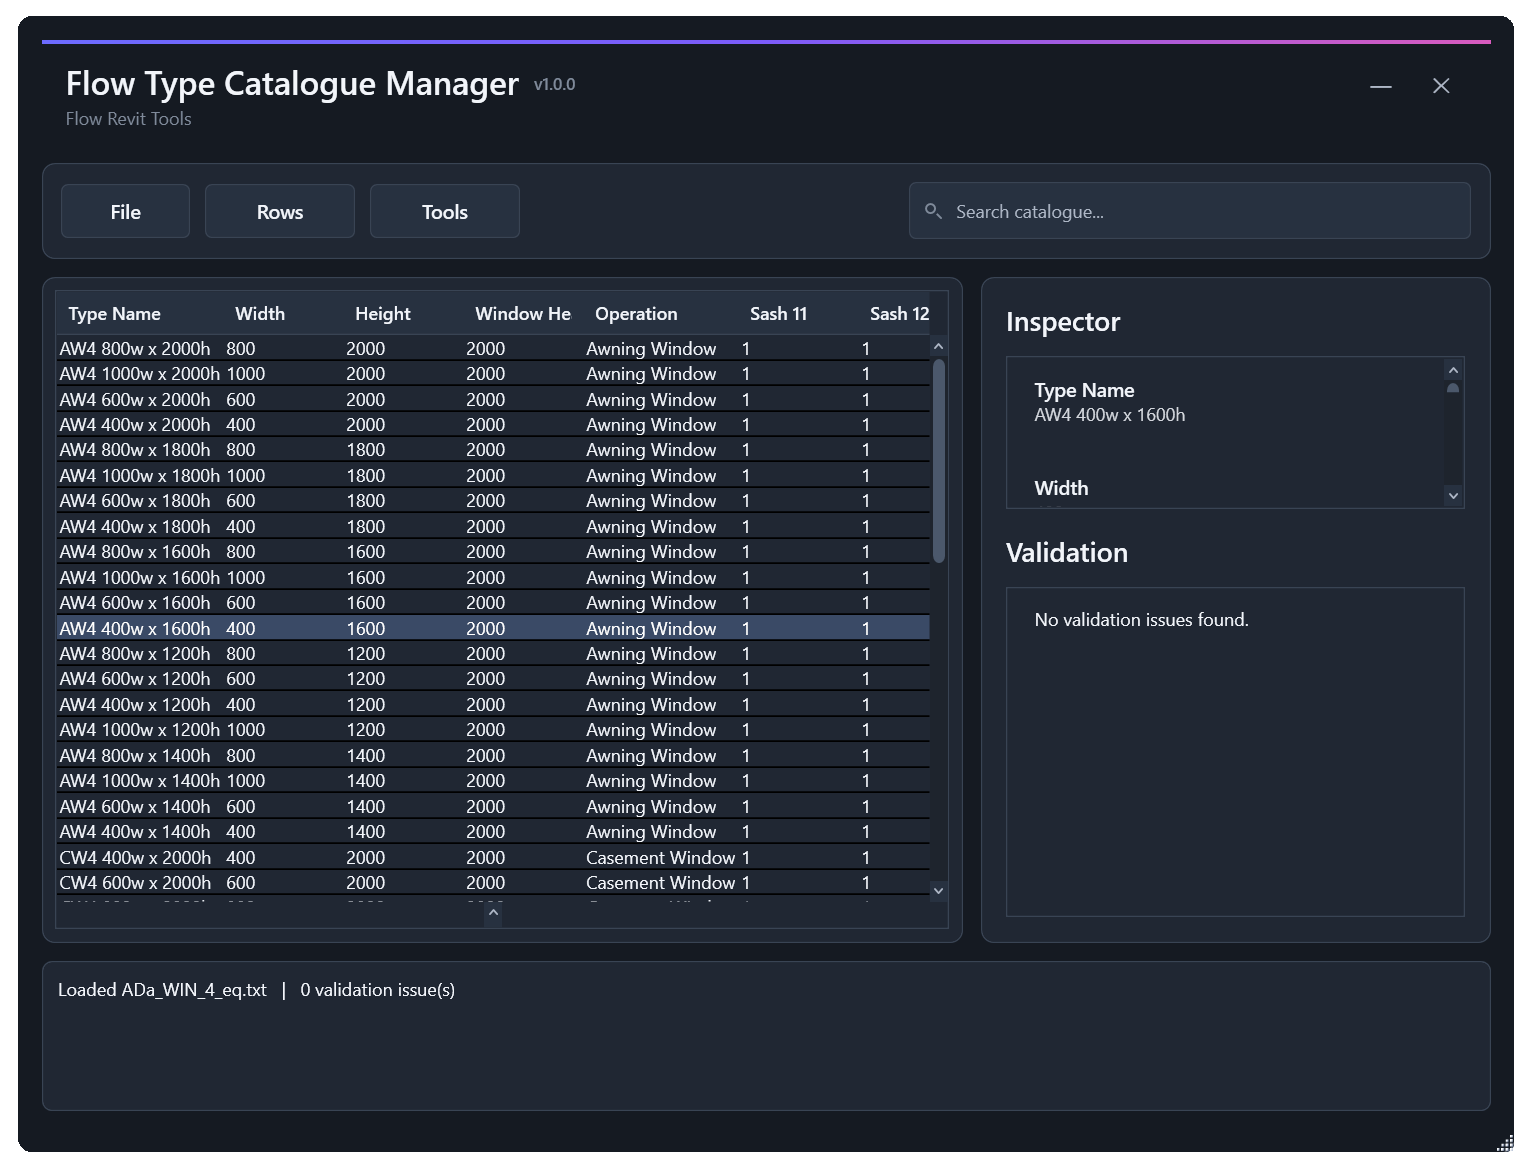This screenshot has width=1539, height=1173.
Task: Select row AW4 600w x 1800h
Action: pos(493,501)
